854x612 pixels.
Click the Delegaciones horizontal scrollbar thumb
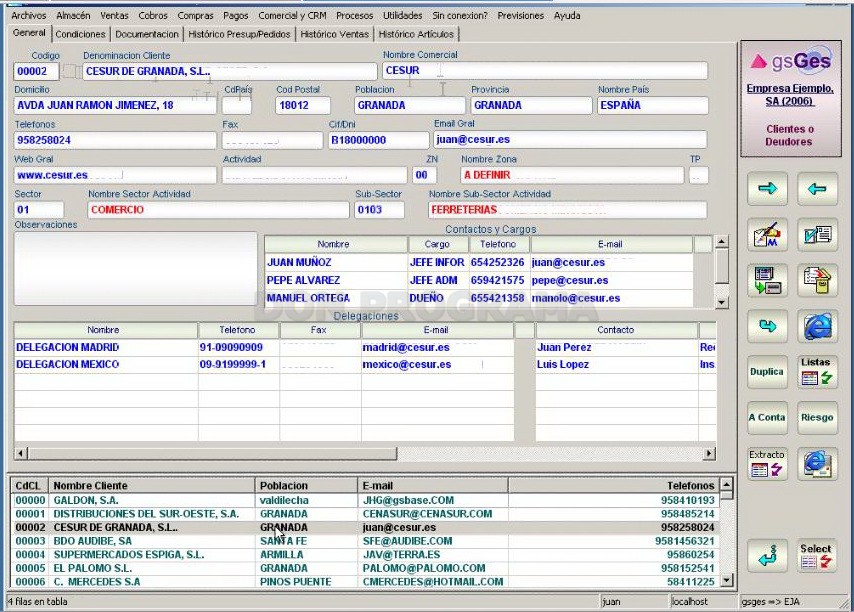(212, 453)
